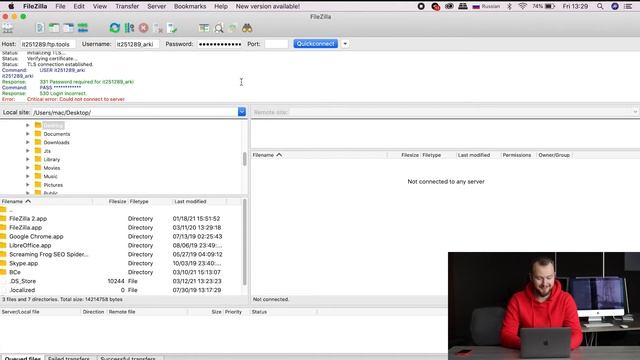Open the Apple menu
Viewport: 640px width, 360px height.
click(x=11, y=6)
